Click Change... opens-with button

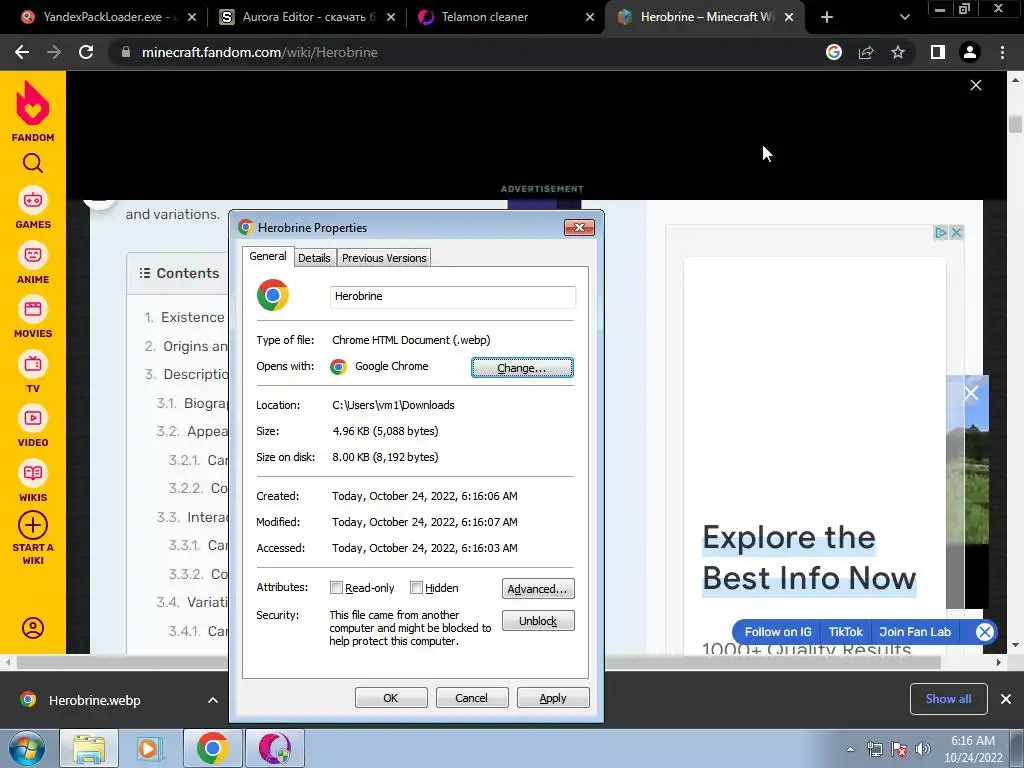(522, 368)
